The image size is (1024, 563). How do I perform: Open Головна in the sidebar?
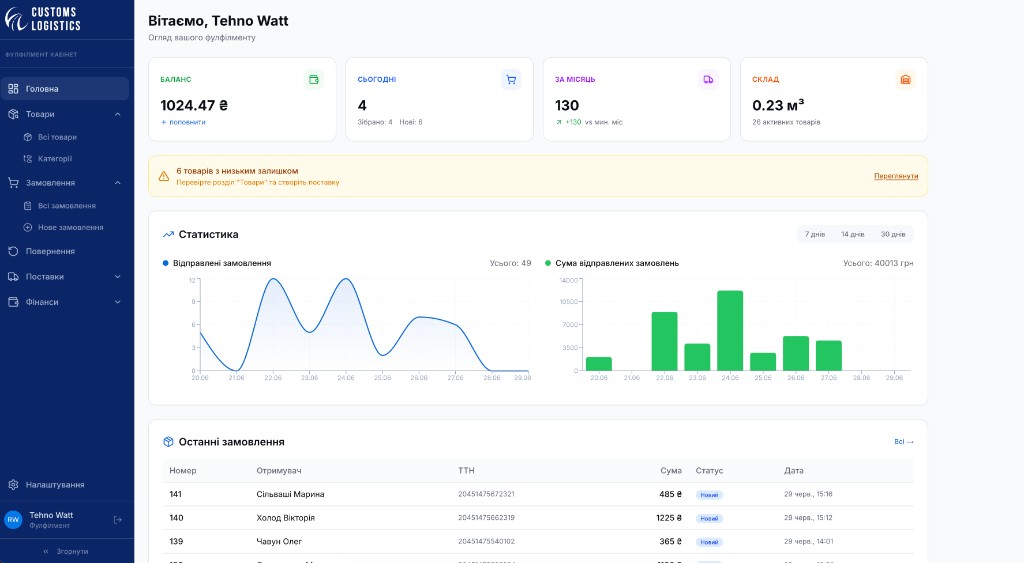pos(65,89)
